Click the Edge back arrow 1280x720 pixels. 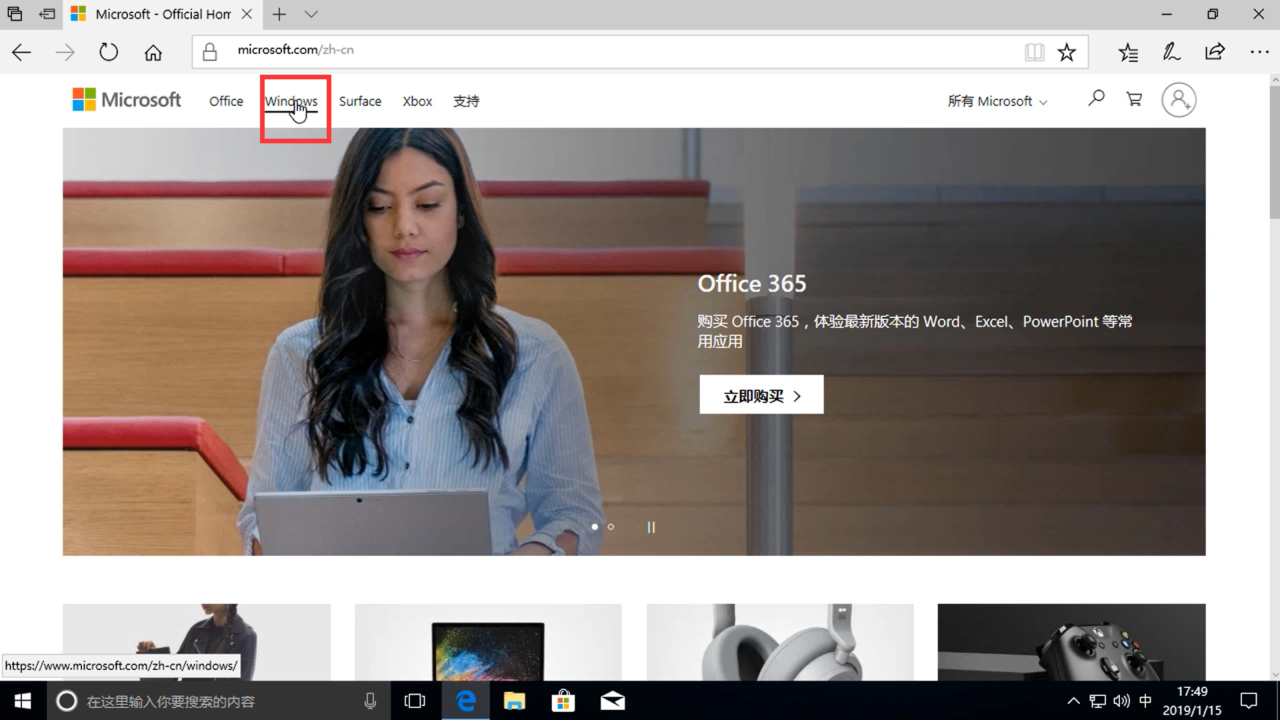pyautogui.click(x=21, y=52)
